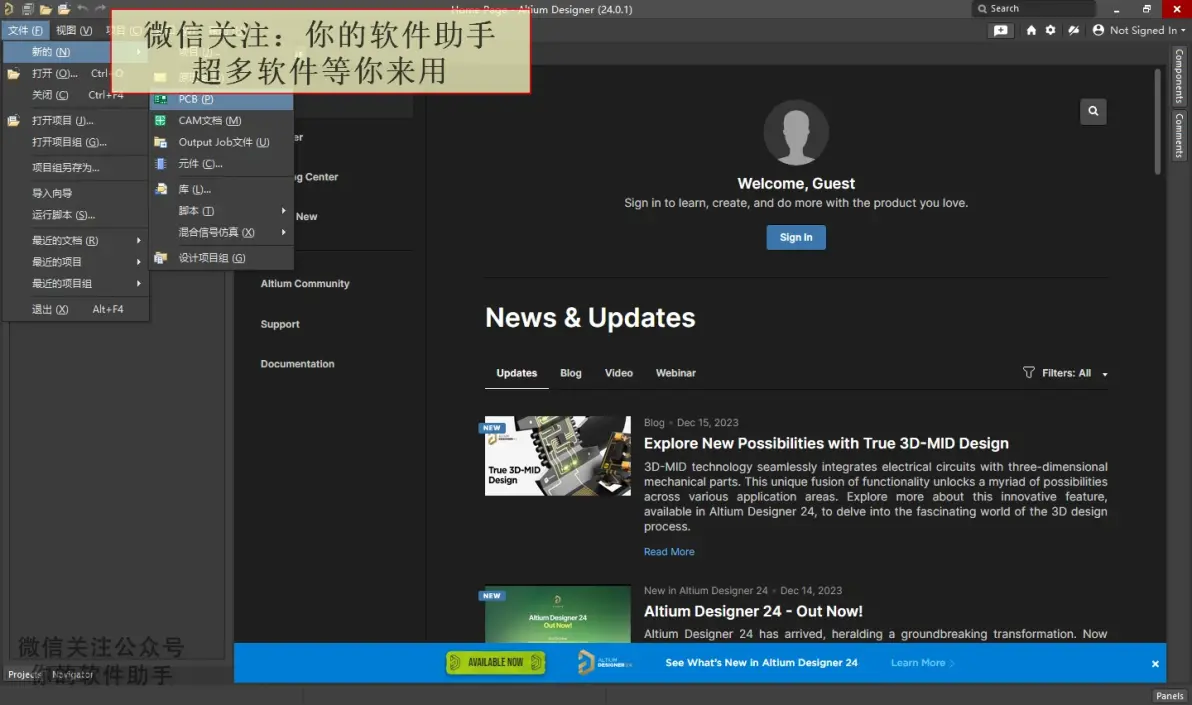Open the Components side panel tab

[1178, 76]
